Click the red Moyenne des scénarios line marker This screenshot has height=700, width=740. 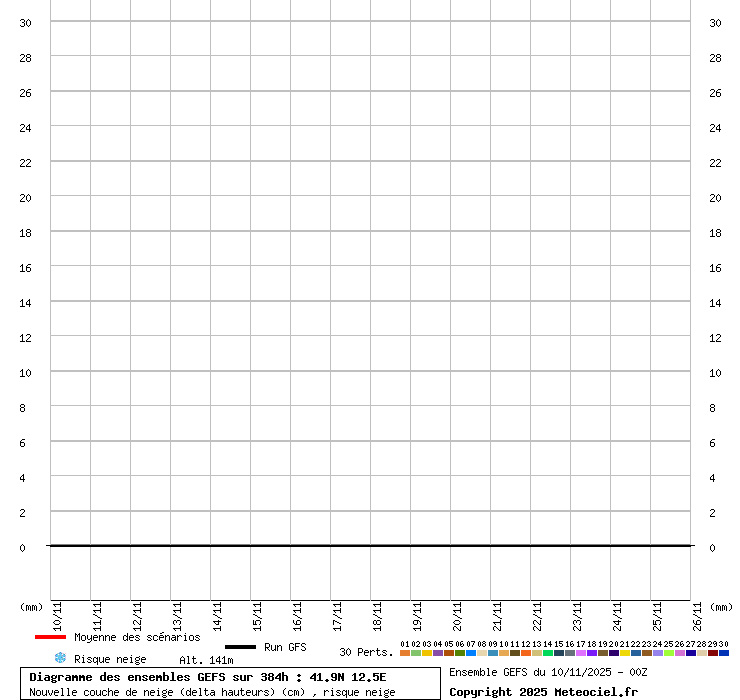point(50,637)
